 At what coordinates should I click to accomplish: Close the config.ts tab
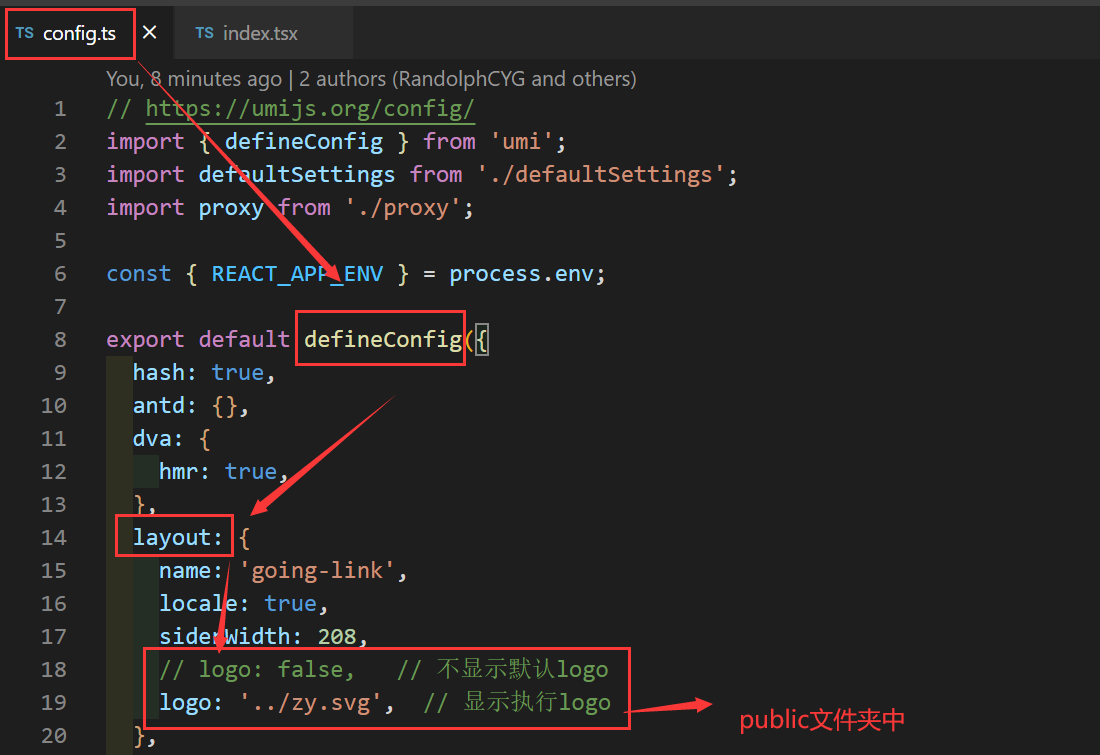(x=150, y=31)
